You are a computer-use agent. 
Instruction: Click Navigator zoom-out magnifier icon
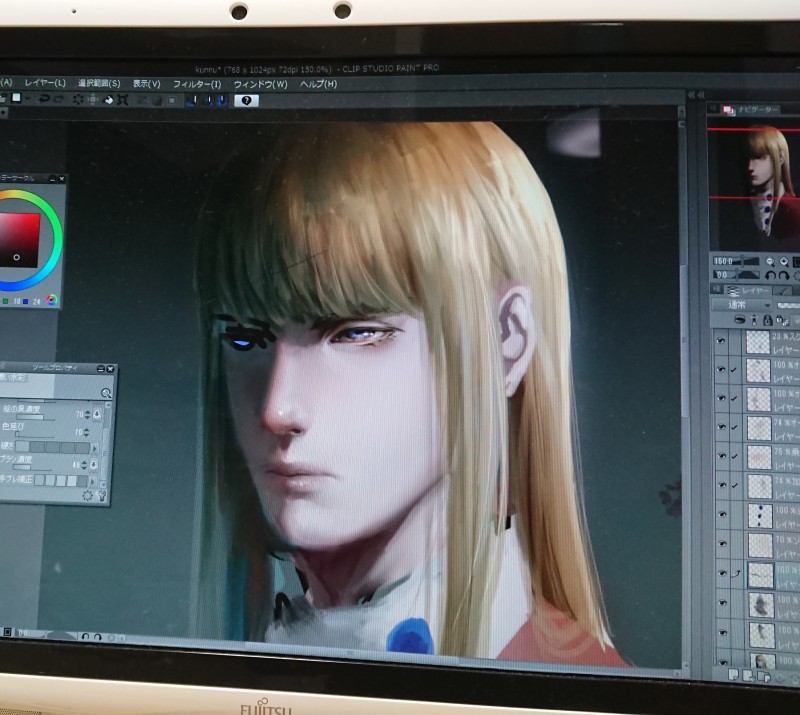coord(770,262)
